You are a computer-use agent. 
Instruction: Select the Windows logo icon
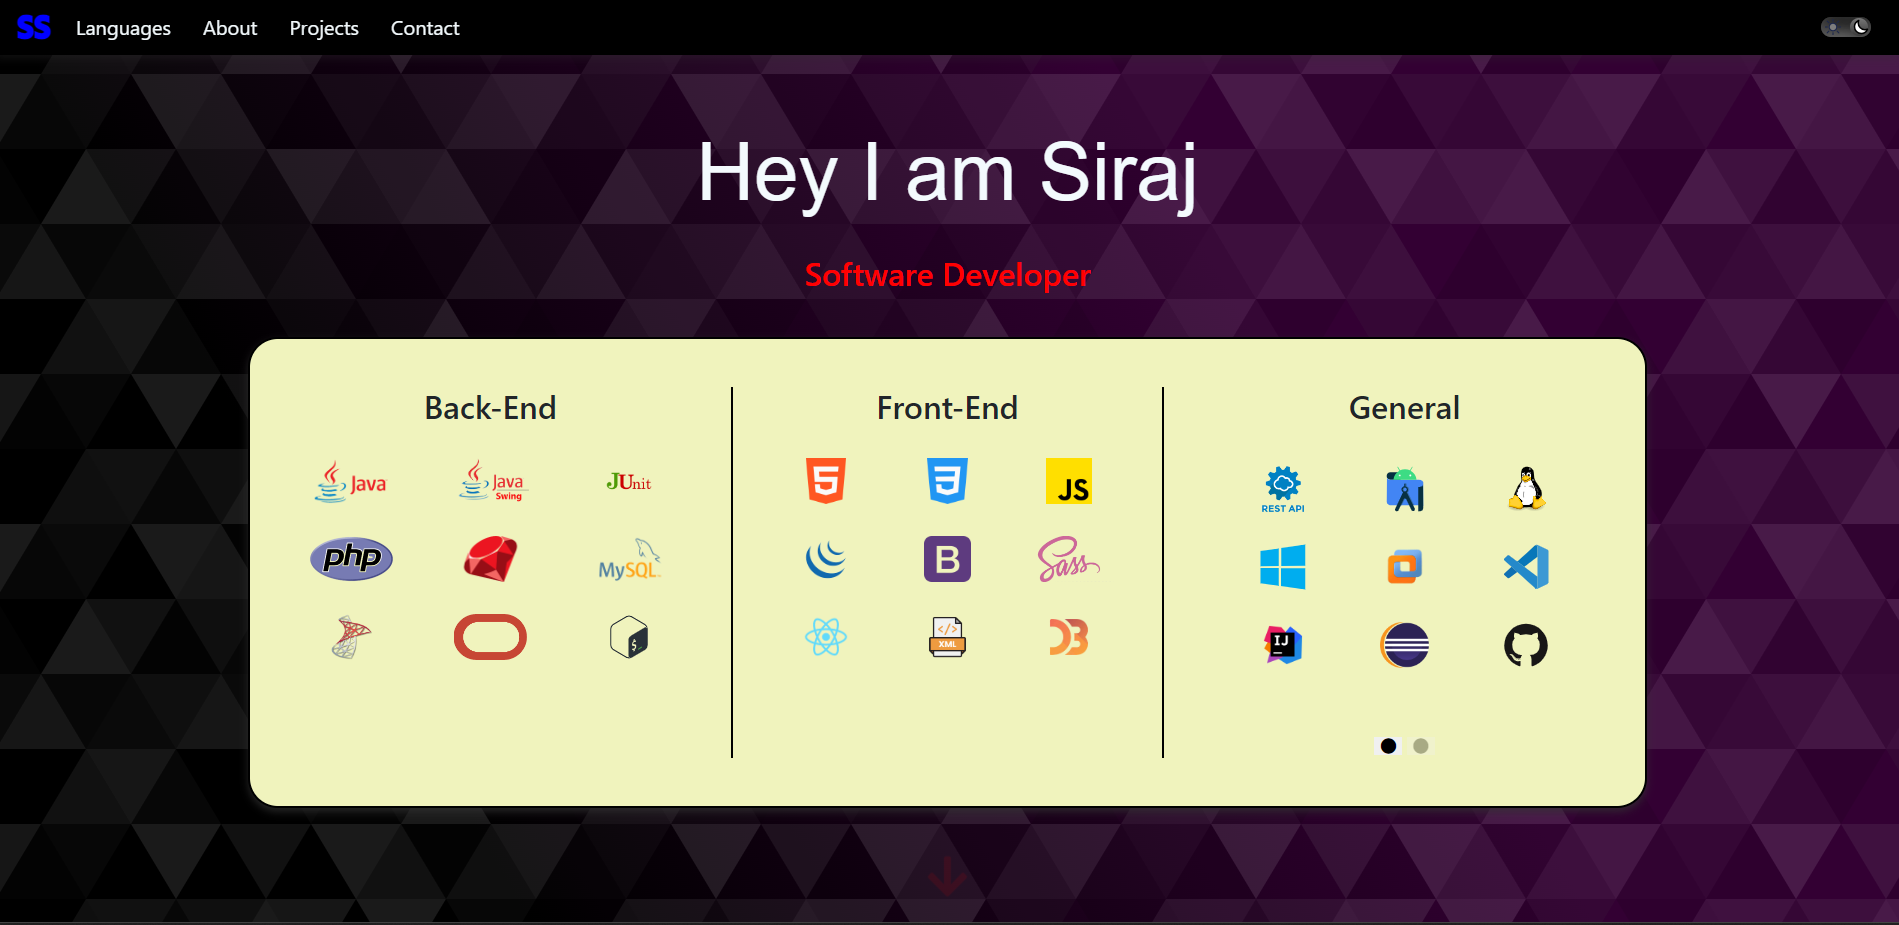[1283, 567]
